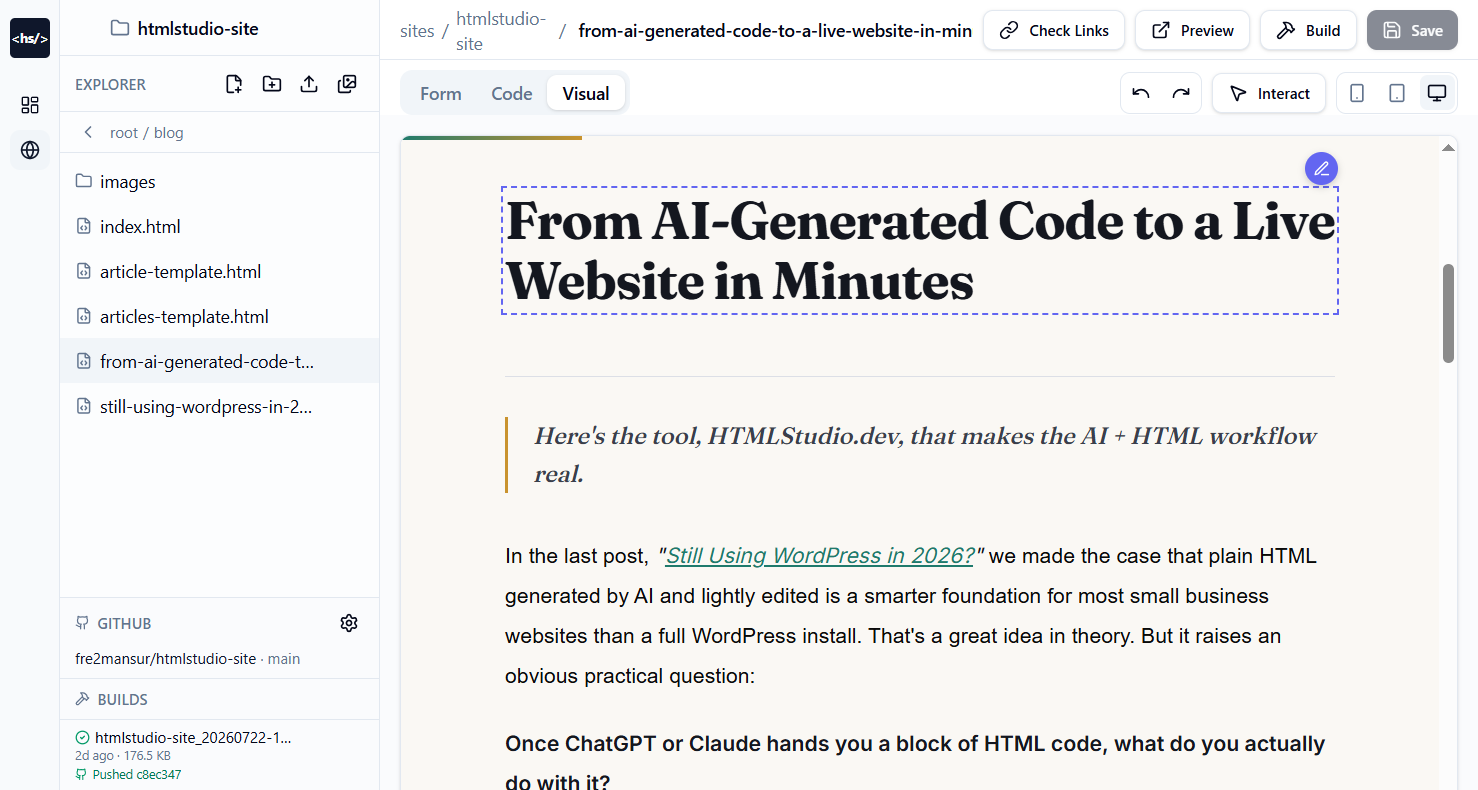Click the new file icon in Explorer
The height and width of the screenshot is (790, 1478).
point(234,84)
